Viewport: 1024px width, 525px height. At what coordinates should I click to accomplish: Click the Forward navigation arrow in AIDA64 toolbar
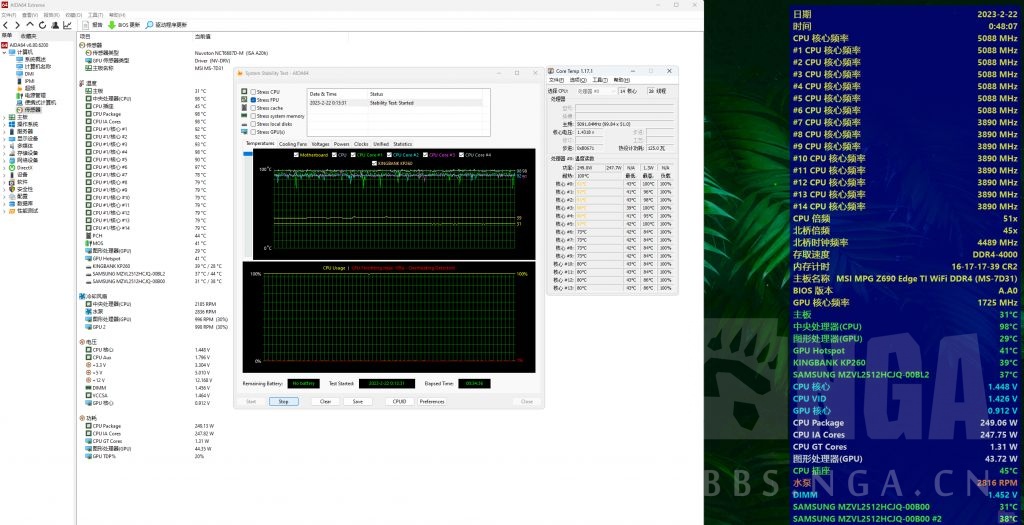(15, 24)
